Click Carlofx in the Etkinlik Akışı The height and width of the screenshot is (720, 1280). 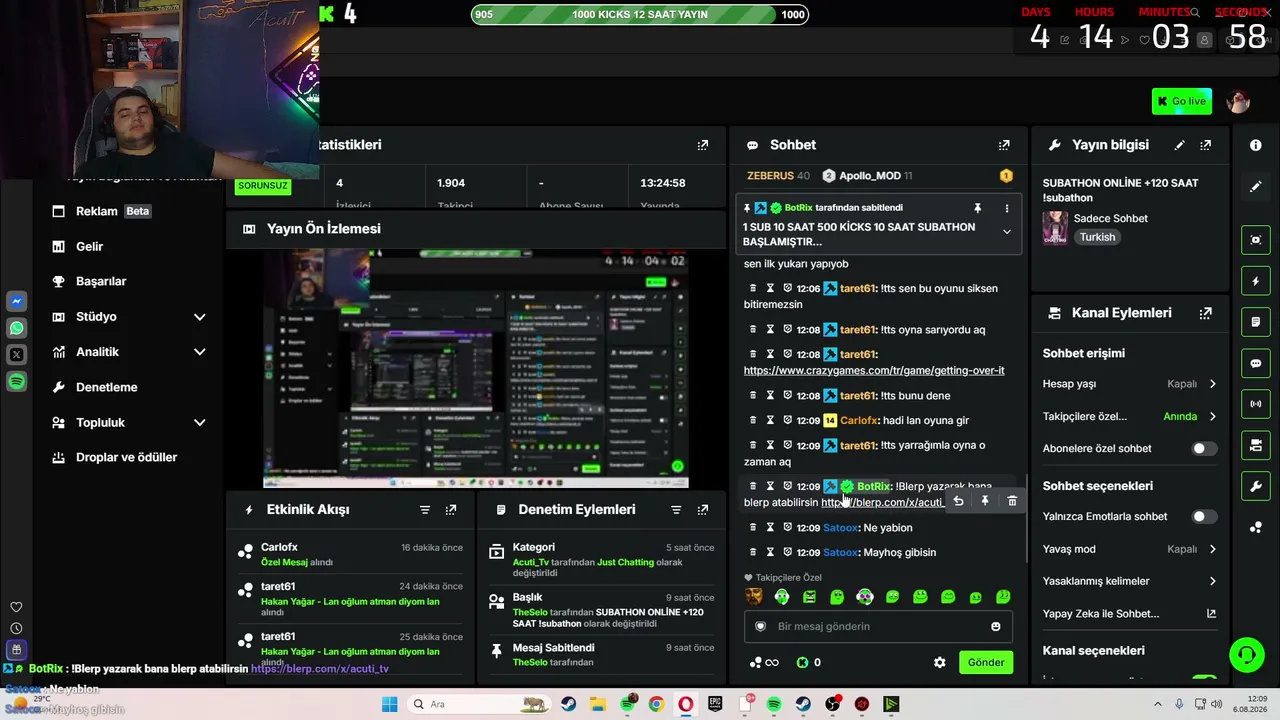click(279, 548)
